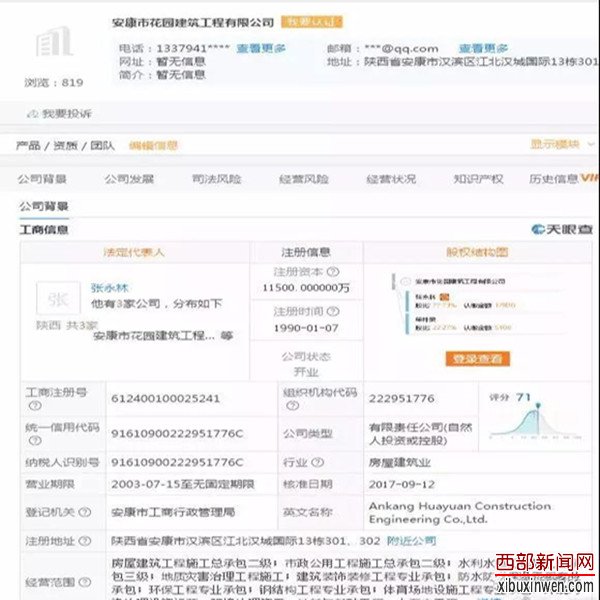
Task: Click the 我要投诉 link
Action: [67, 114]
